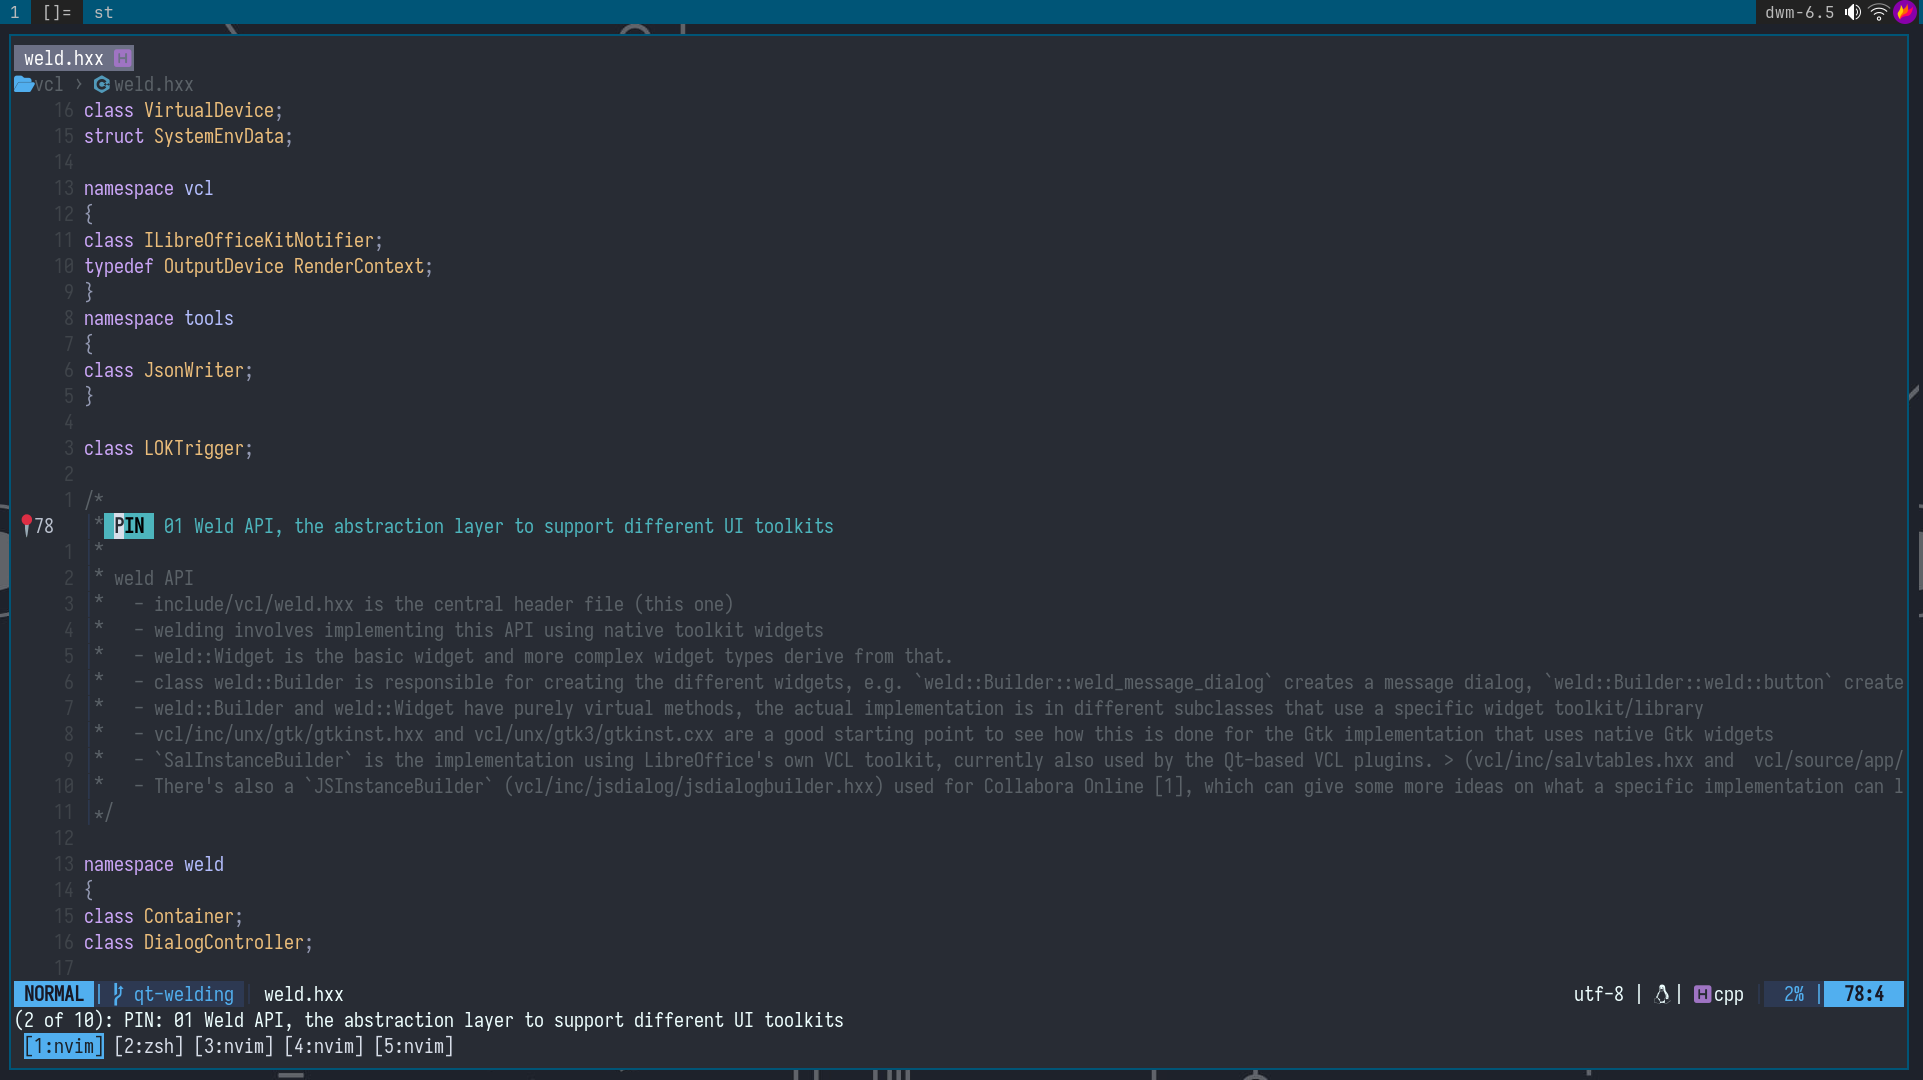Click the []= layout symbol in dwm bar
This screenshot has height=1080, width=1923.
(x=57, y=12)
